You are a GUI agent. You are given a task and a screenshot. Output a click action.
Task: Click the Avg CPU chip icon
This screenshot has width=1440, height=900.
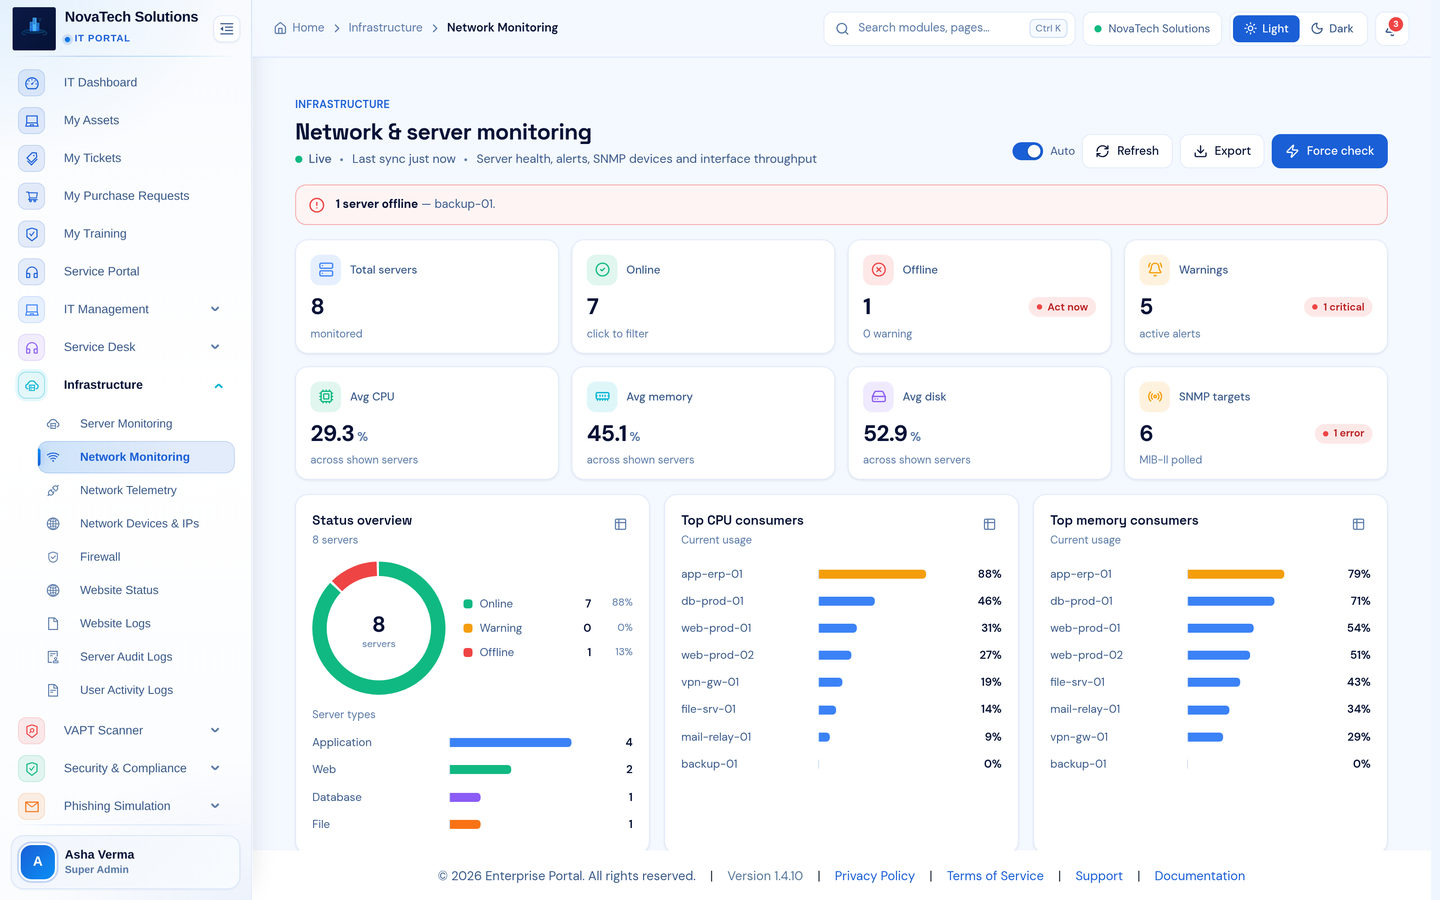click(326, 397)
